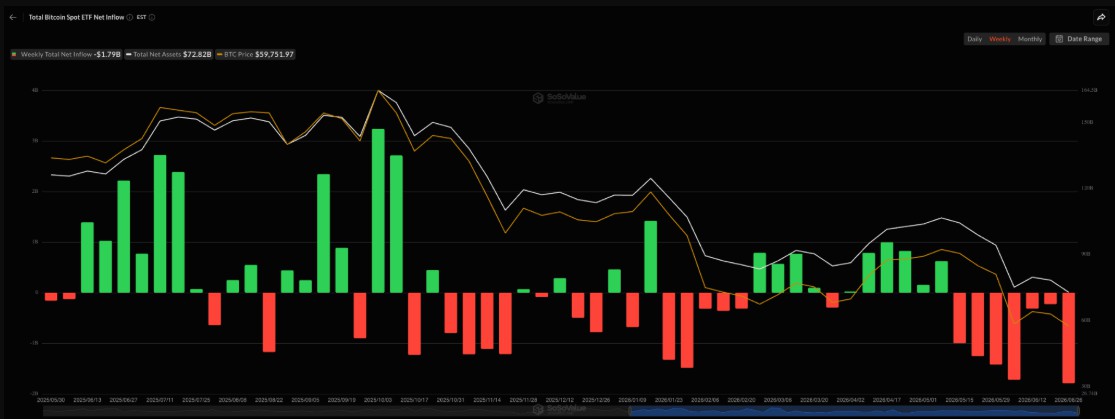The image size is (1115, 419).
Task: Click the 2025/07/11 date label
Action: tap(160, 401)
